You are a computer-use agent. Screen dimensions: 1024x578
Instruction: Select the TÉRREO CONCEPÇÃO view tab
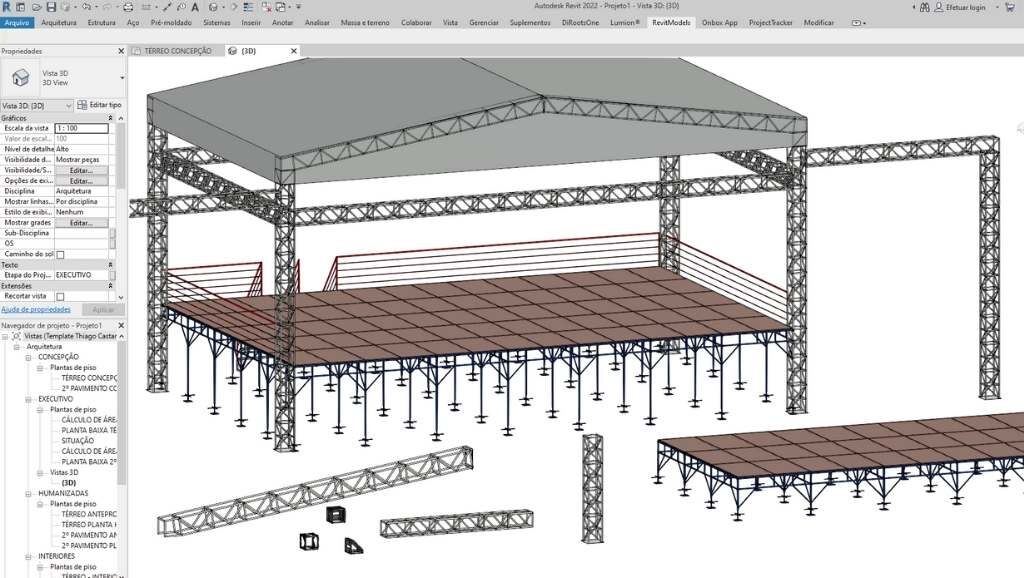tap(180, 50)
